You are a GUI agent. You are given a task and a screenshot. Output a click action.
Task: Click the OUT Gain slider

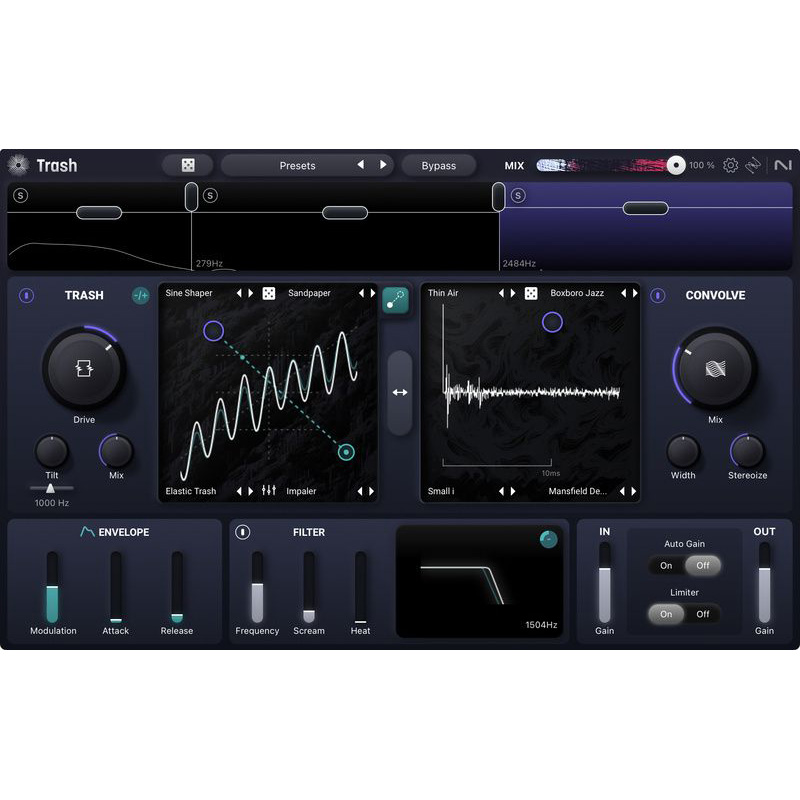pos(764,582)
